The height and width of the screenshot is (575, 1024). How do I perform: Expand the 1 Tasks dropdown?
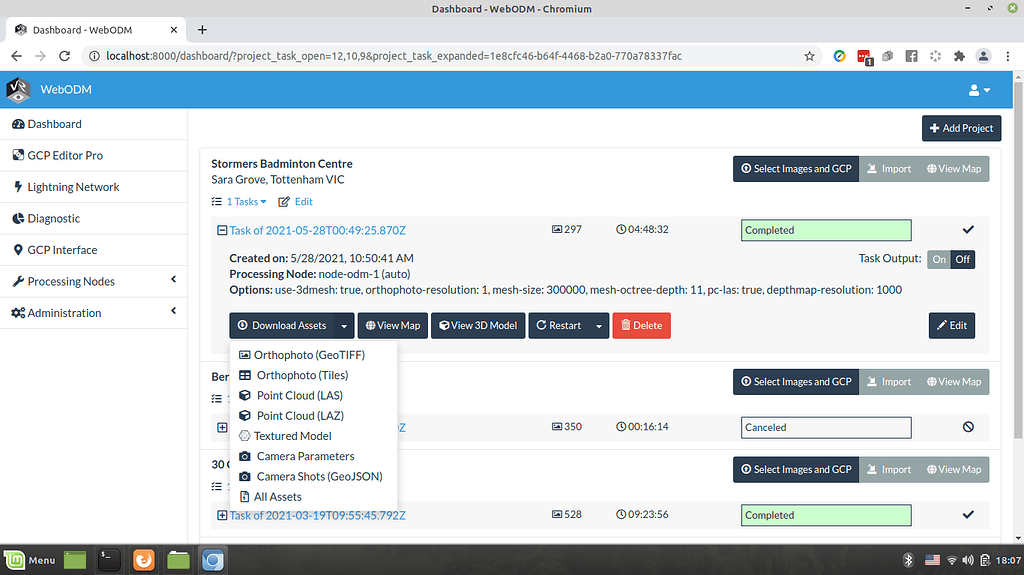[x=245, y=202]
